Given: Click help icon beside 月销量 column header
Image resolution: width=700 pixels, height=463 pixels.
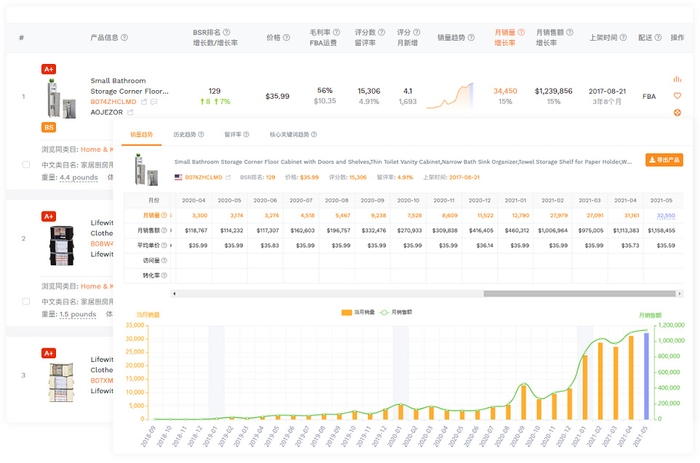Looking at the screenshot, I should pos(521,32).
